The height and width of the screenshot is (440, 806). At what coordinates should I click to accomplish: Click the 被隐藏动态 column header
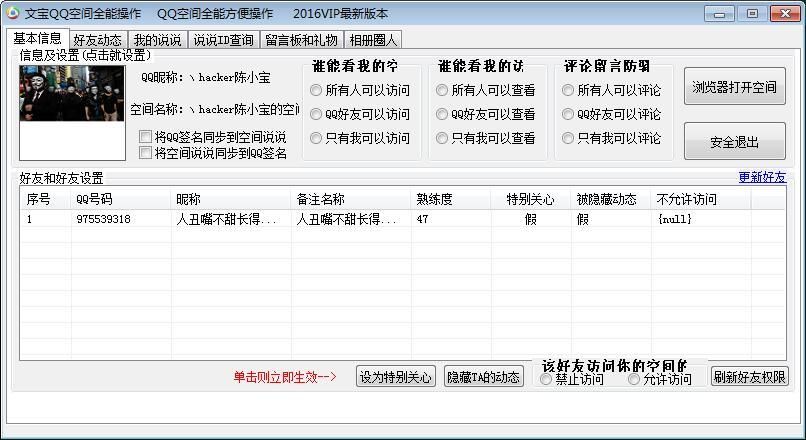coord(611,199)
